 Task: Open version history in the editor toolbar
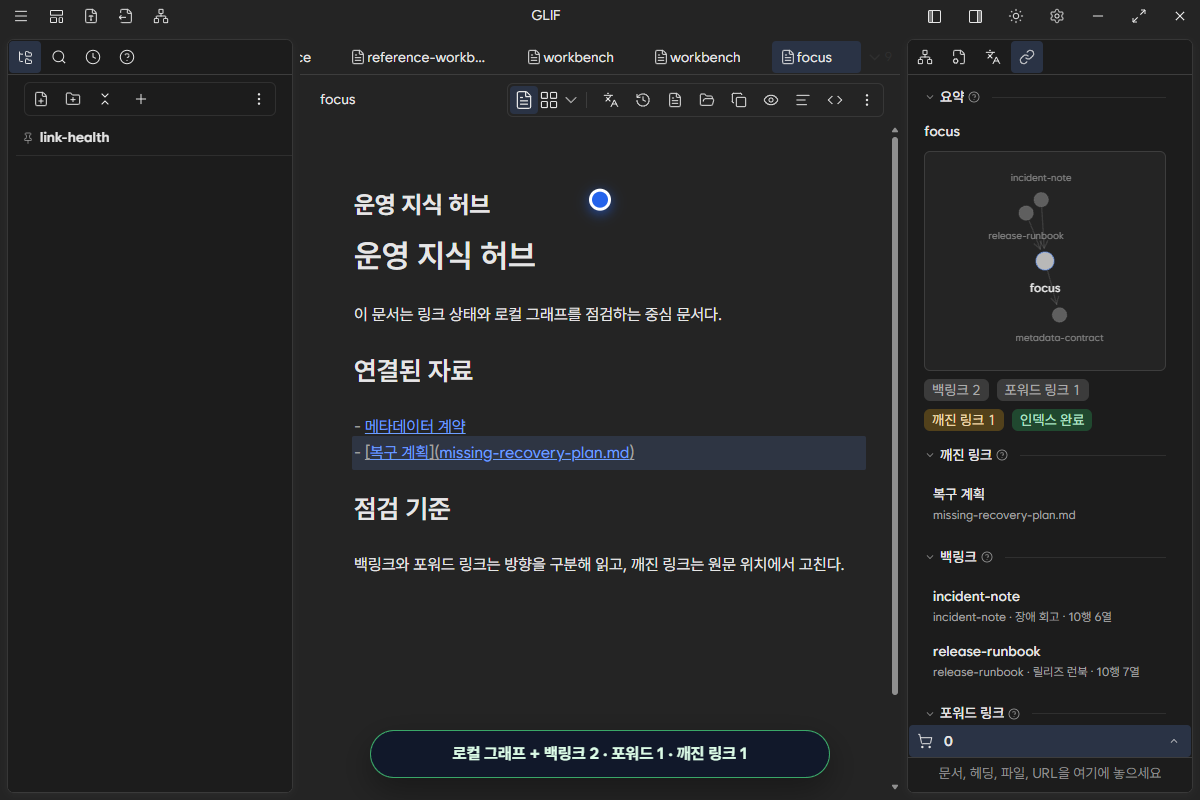(643, 100)
